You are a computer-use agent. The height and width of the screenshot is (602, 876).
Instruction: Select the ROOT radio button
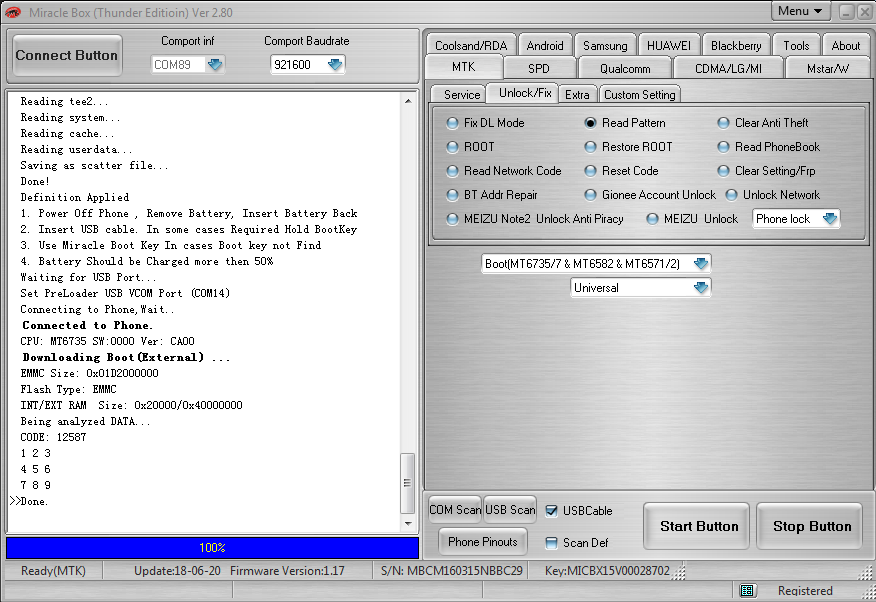[x=452, y=147]
